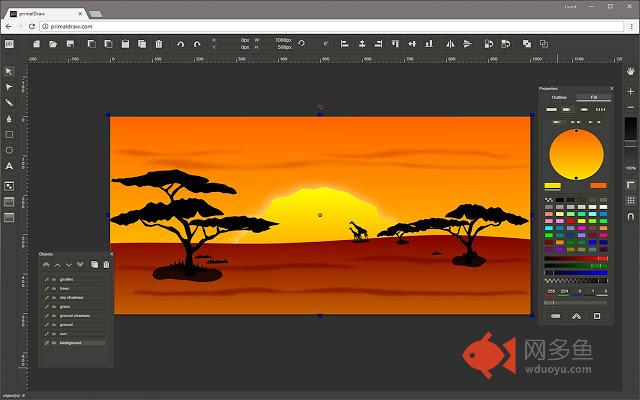This screenshot has width=640, height=400.
Task: Click the Undo arrow in top toolbar
Action: point(180,44)
